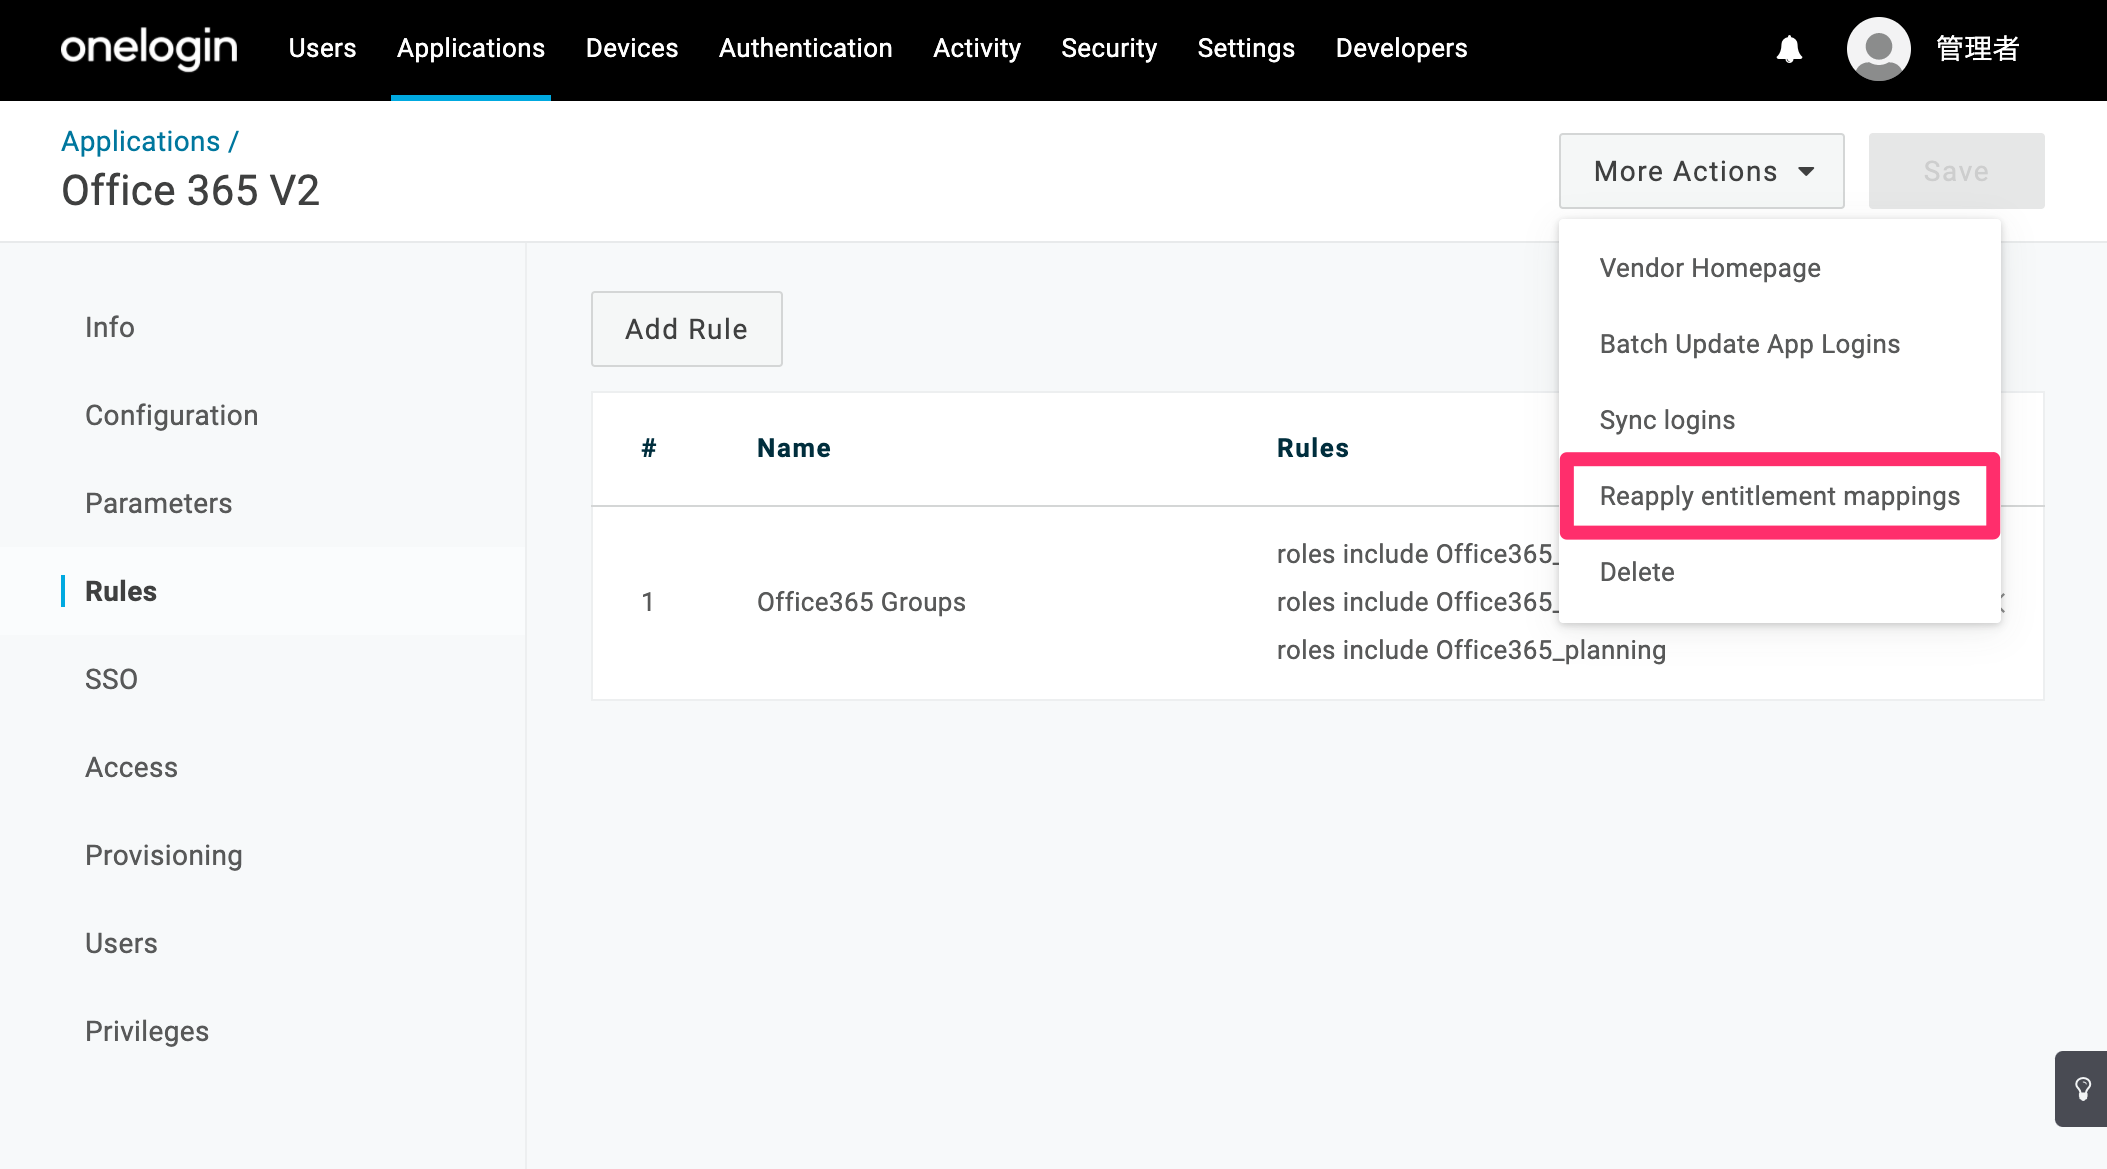Choose Batch Update App Logins
This screenshot has width=2107, height=1169.
tap(1749, 344)
